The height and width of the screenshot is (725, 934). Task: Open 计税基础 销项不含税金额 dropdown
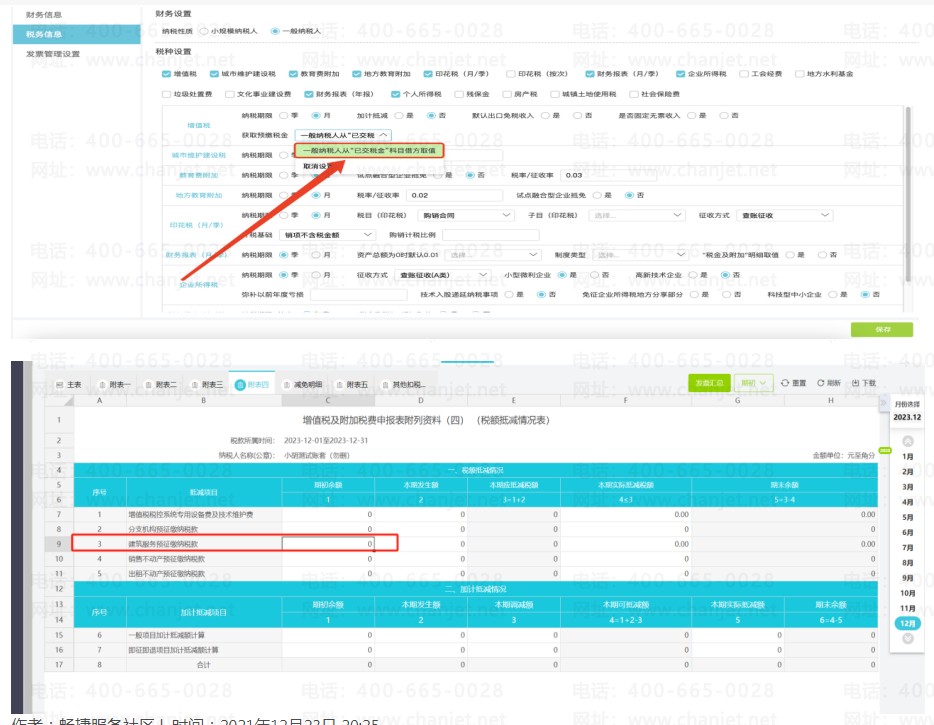coord(327,235)
